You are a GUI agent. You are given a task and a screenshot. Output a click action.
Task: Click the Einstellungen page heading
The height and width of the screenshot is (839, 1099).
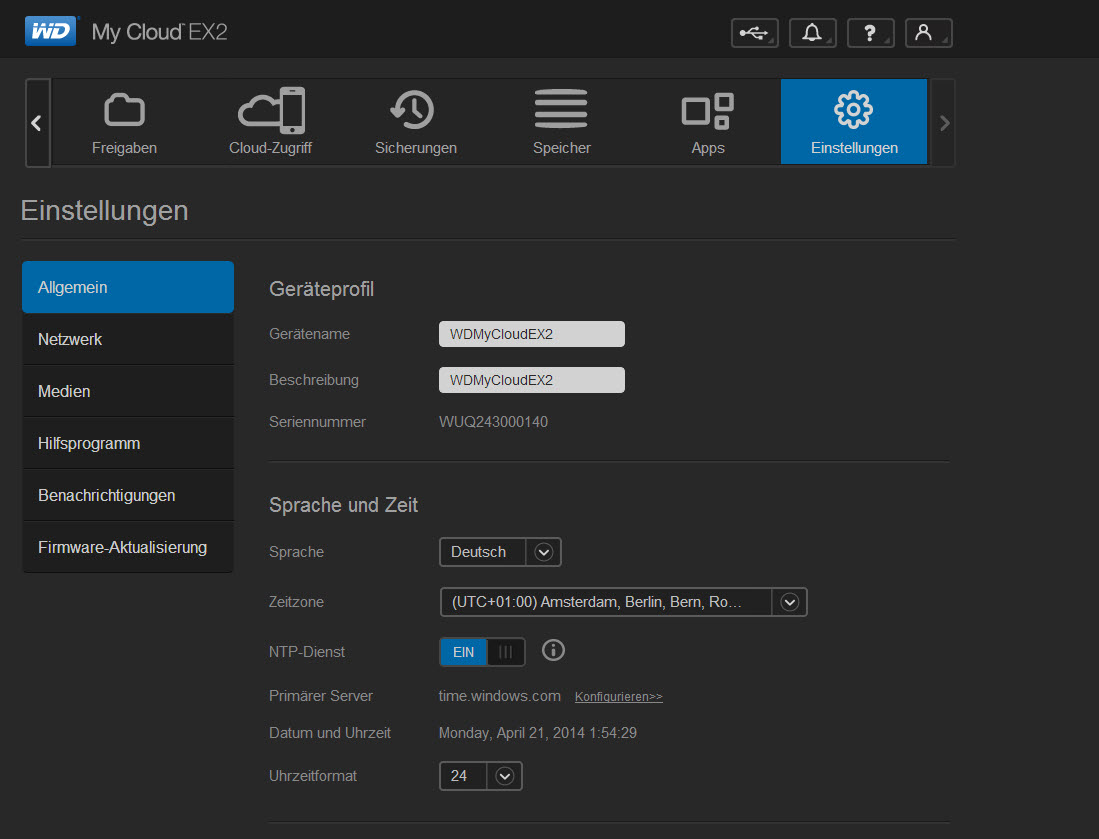coord(104,210)
